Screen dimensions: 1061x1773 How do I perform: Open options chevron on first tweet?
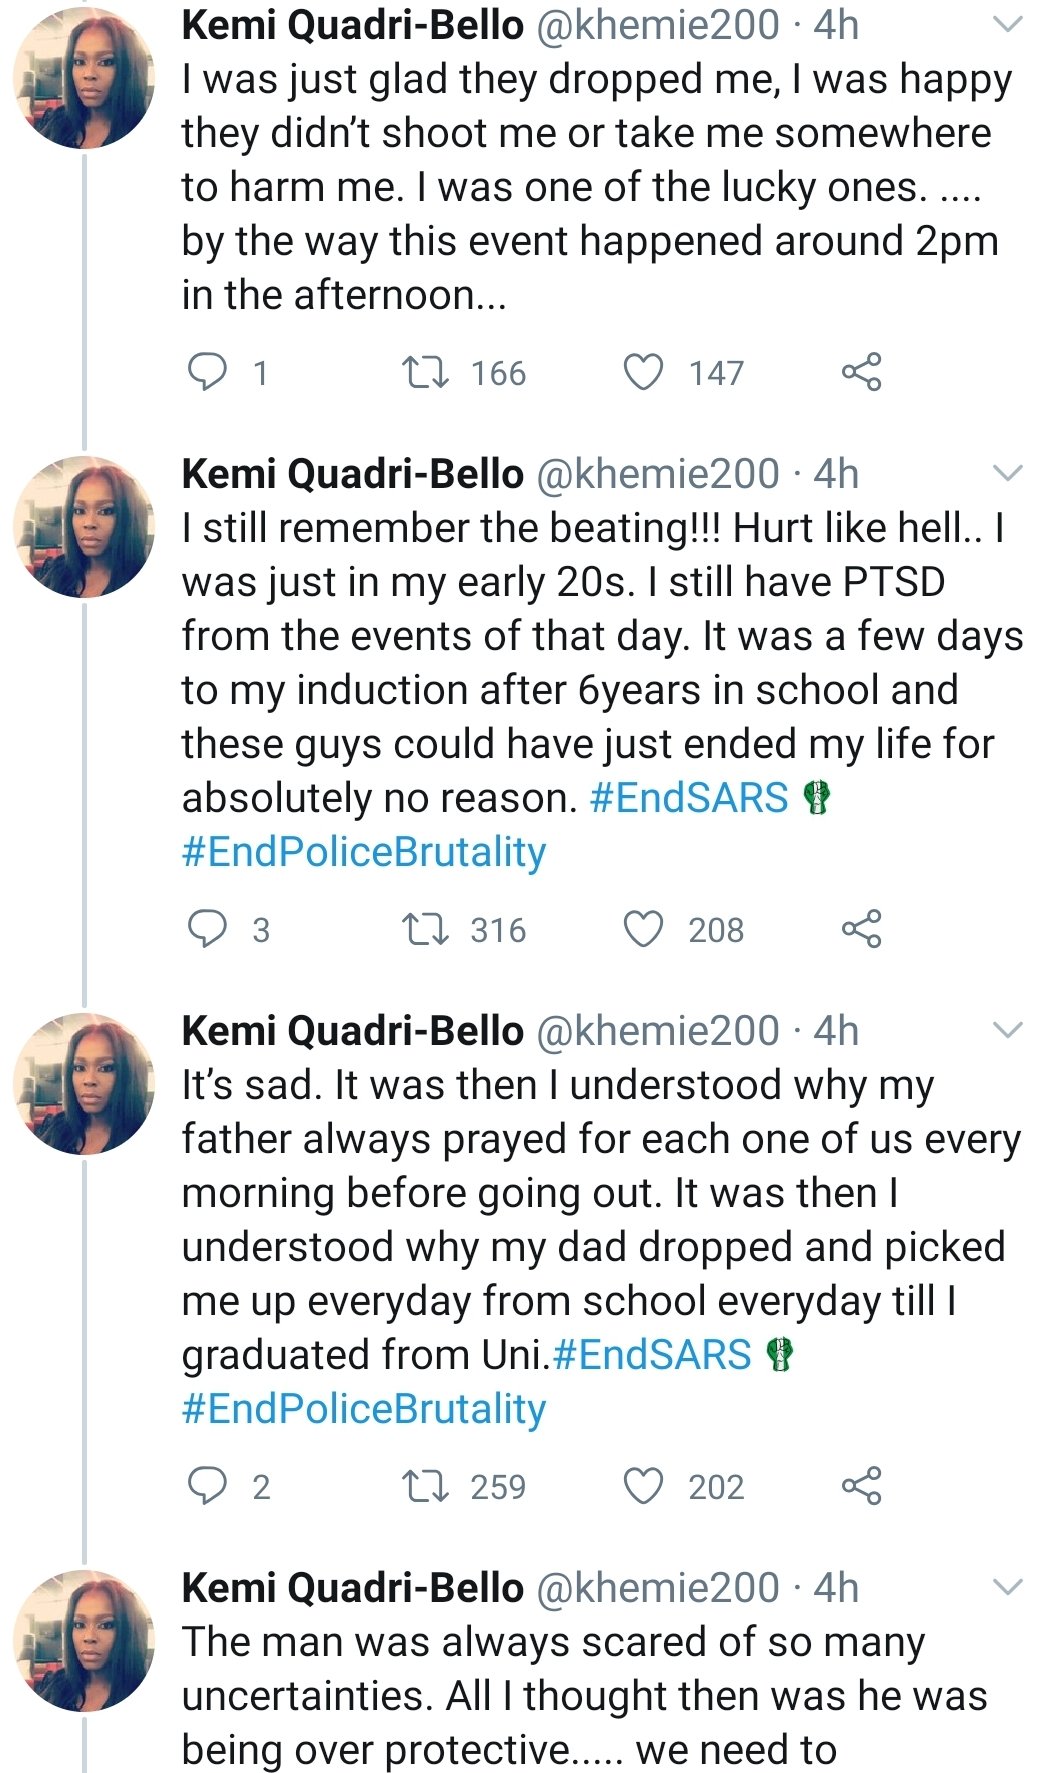pyautogui.click(x=1010, y=26)
